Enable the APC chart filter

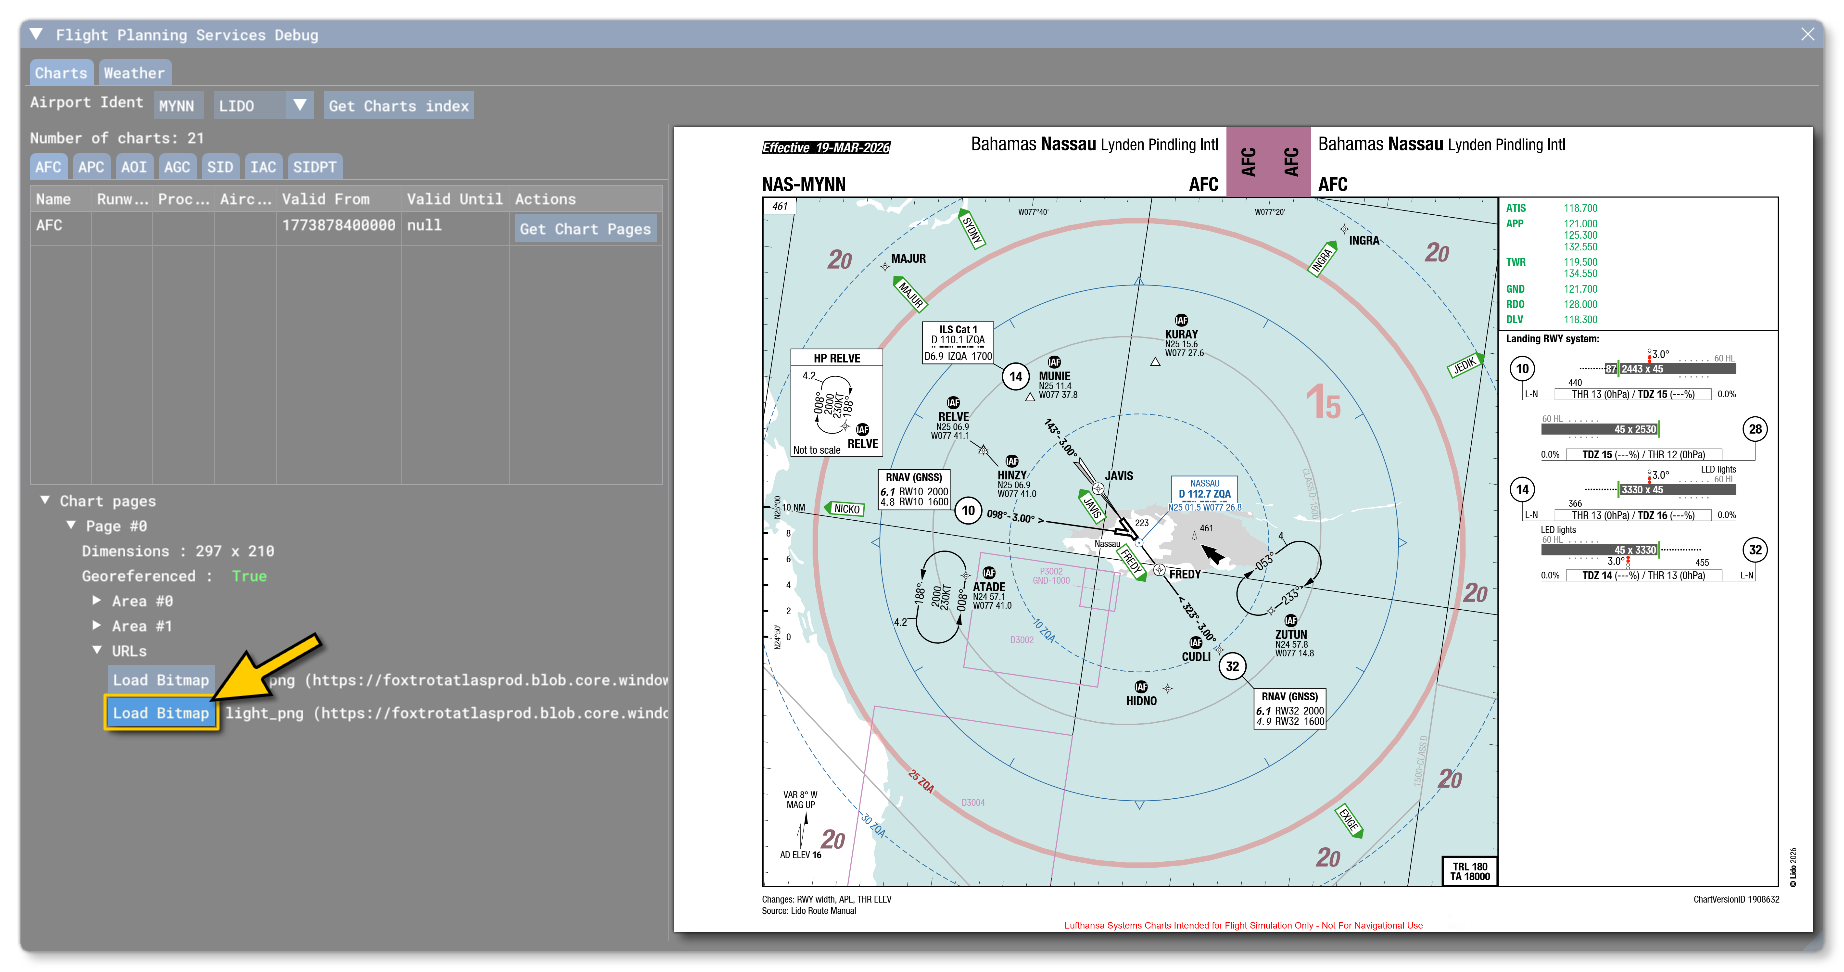pos(91,166)
